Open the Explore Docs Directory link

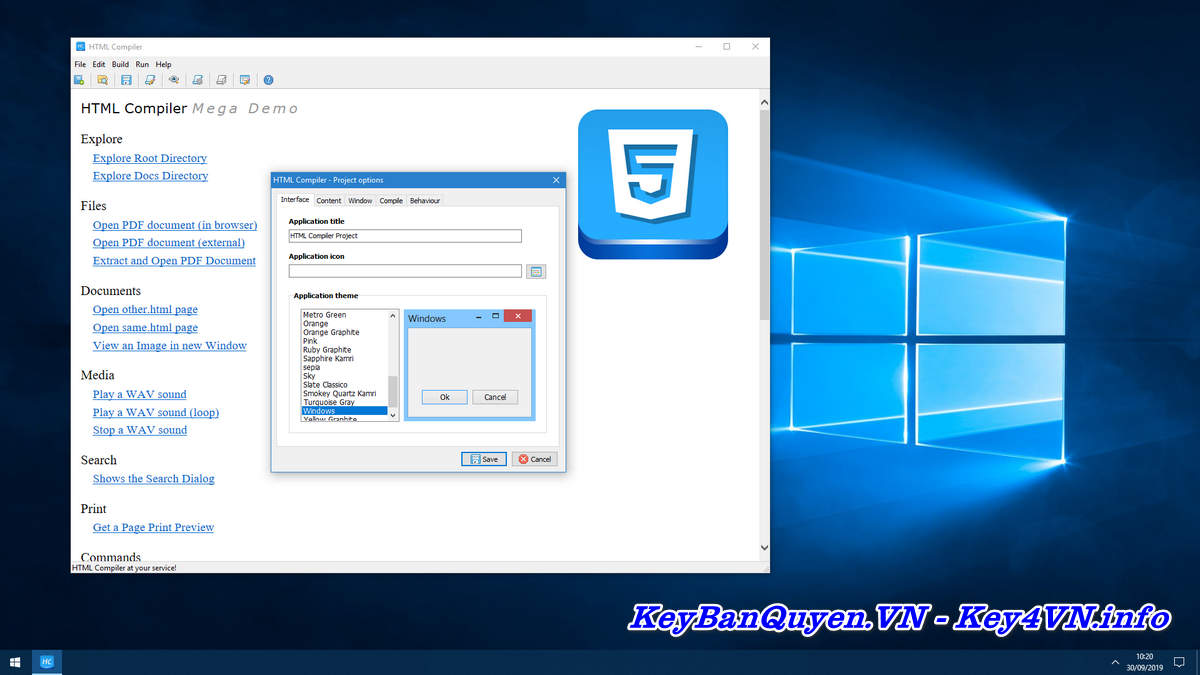coord(151,176)
